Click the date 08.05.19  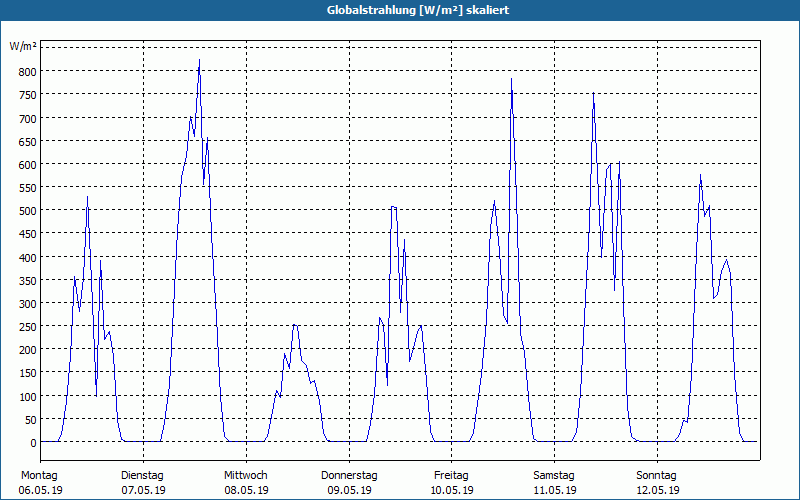[246, 490]
